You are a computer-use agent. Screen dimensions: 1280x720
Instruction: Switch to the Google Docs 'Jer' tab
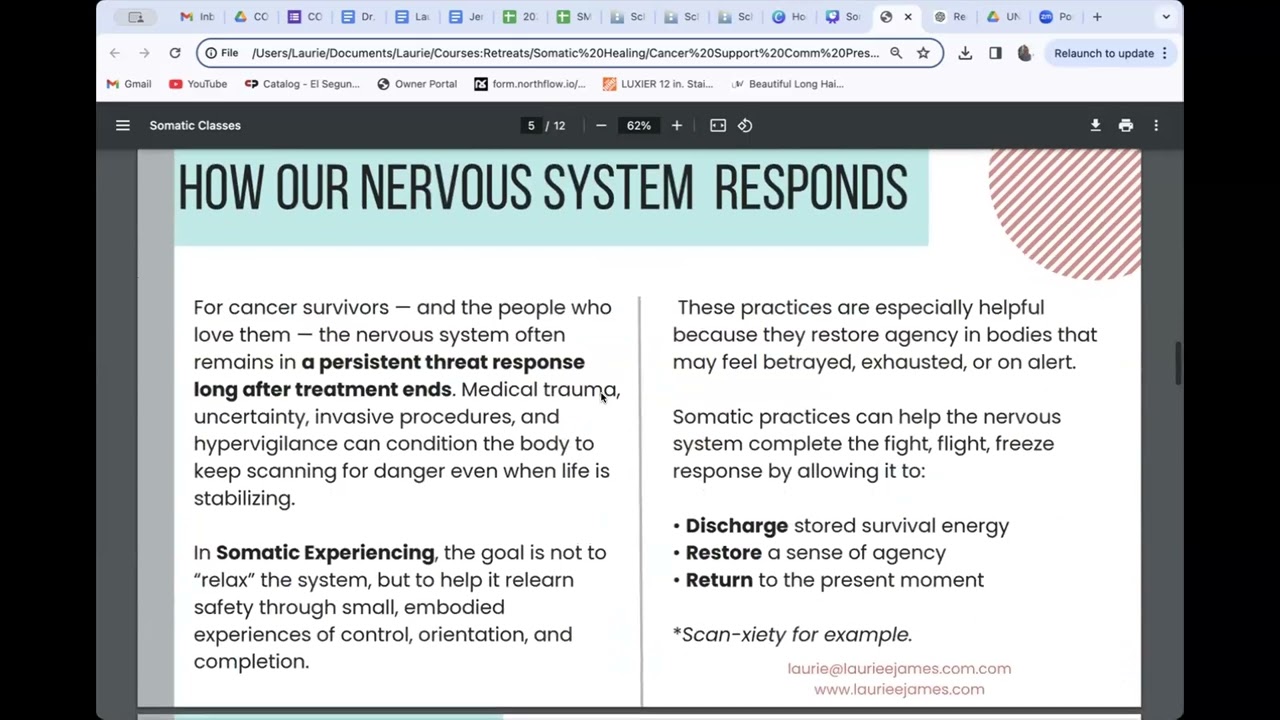(x=466, y=17)
